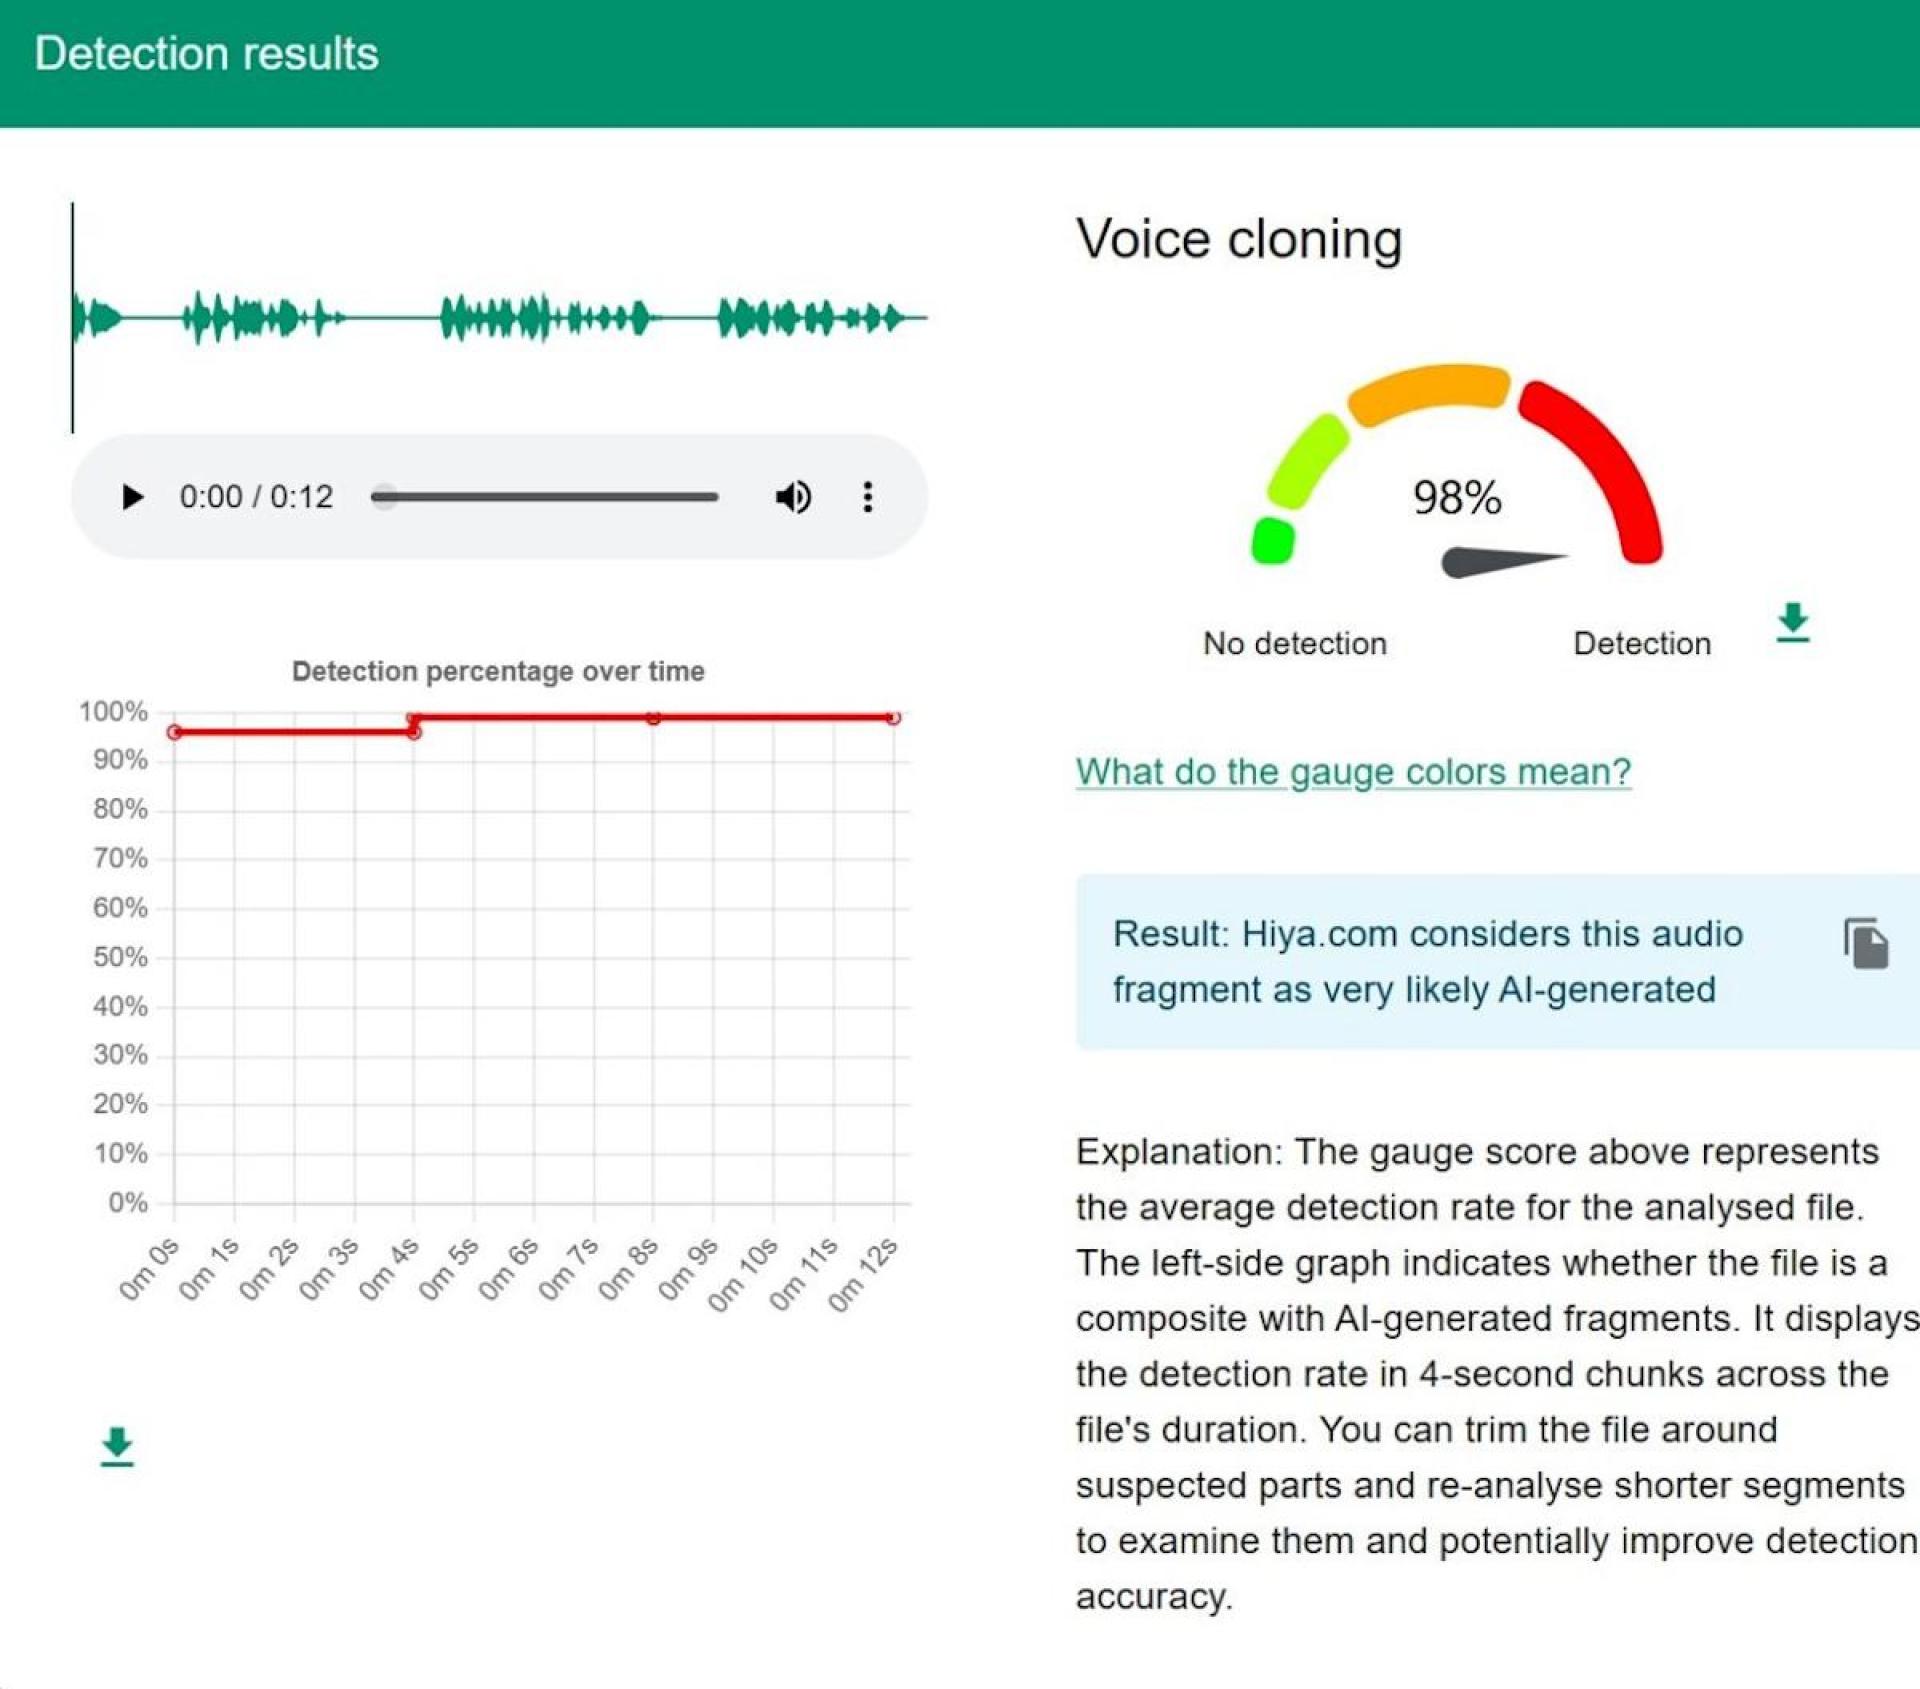The height and width of the screenshot is (1689, 1920).
Task: Download the detection percentage chart
Action: 117,1446
